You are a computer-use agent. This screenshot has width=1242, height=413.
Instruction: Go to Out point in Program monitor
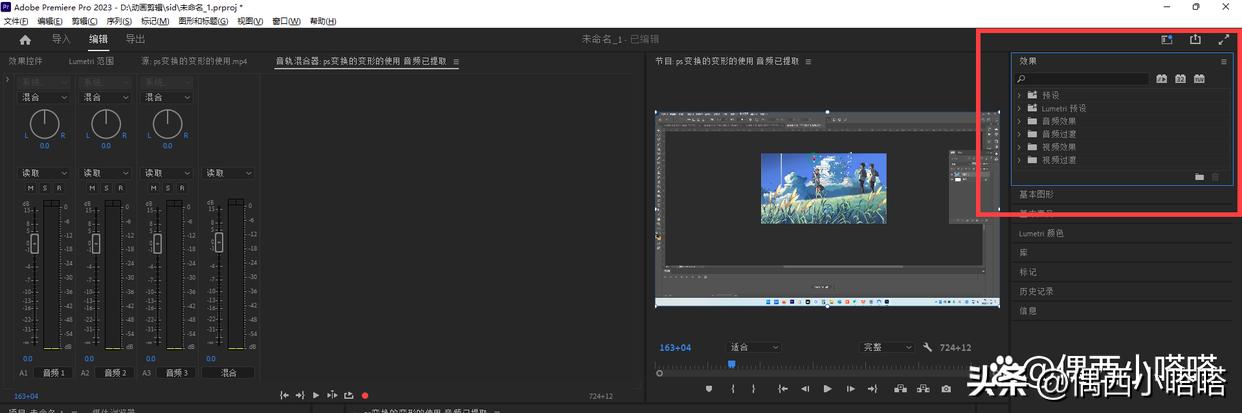873,389
